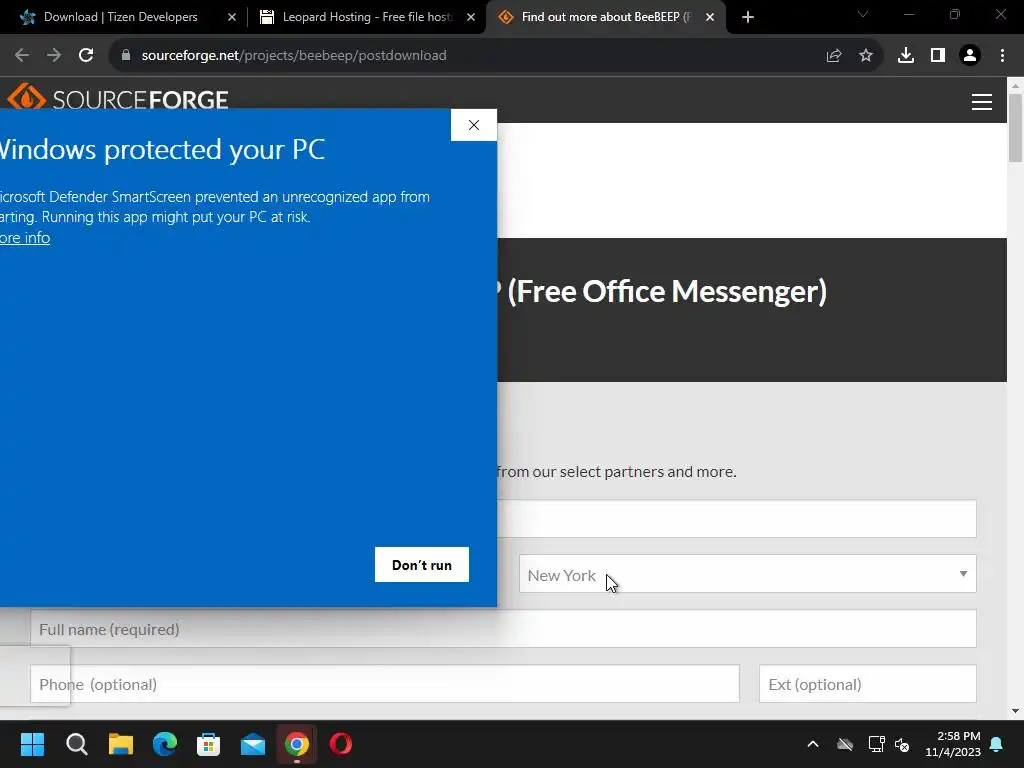The width and height of the screenshot is (1024, 768).
Task: Click the OneDrive cloud tray icon
Action: (x=845, y=744)
